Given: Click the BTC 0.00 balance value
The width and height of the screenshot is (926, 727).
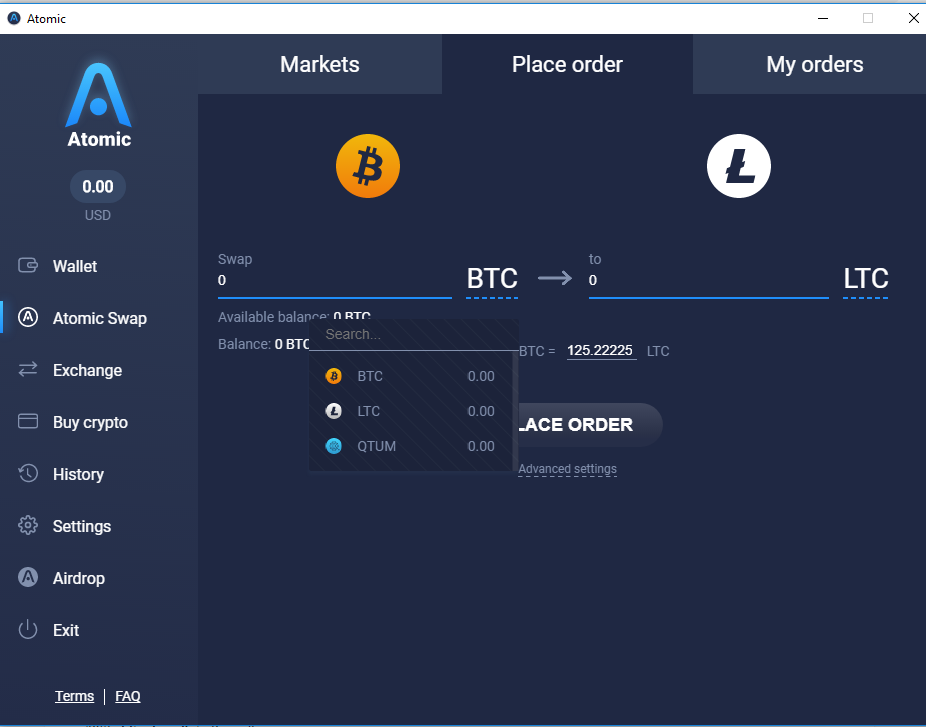Looking at the screenshot, I should (x=481, y=376).
